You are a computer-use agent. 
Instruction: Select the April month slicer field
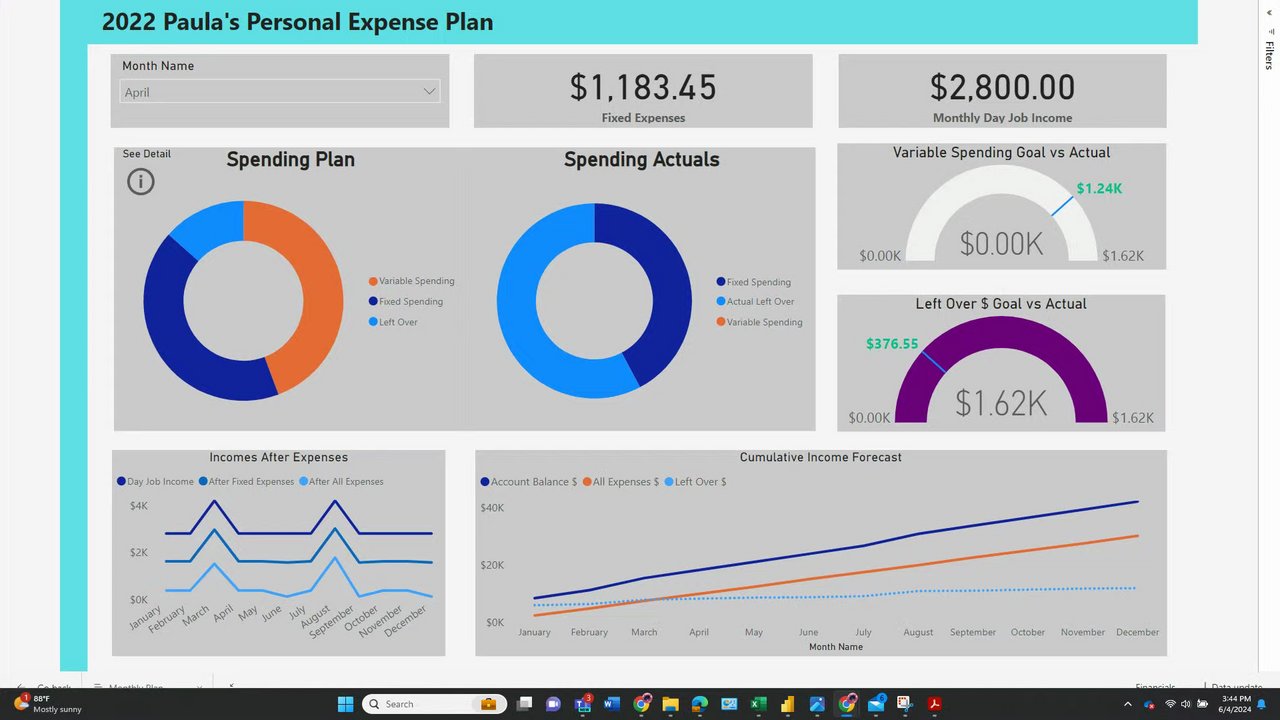click(x=279, y=92)
